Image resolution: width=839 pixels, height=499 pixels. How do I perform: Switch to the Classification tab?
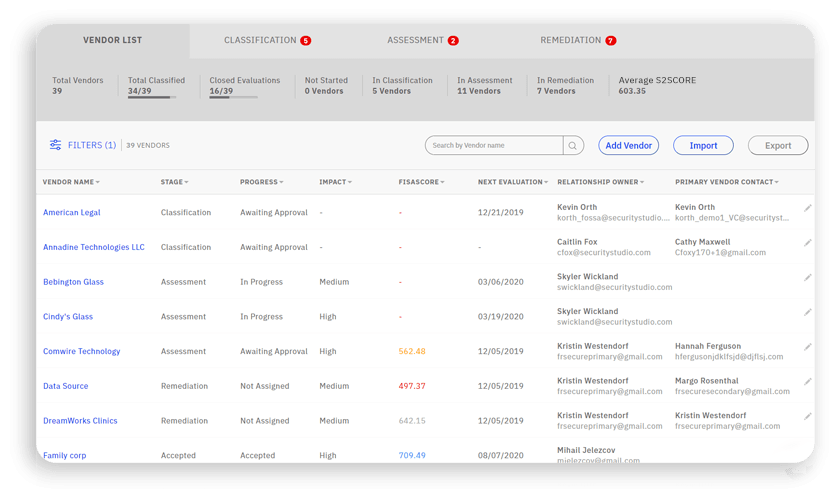pyautogui.click(x=267, y=40)
